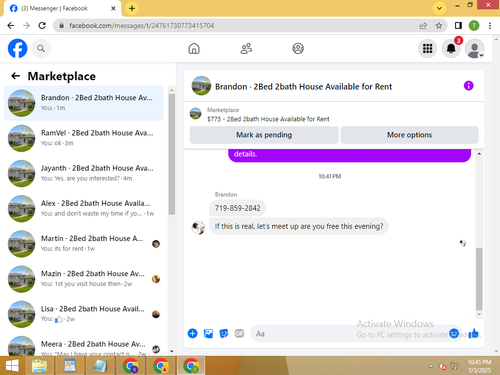Go to the Home feed icon
The height and width of the screenshot is (375, 500).
pos(194,49)
